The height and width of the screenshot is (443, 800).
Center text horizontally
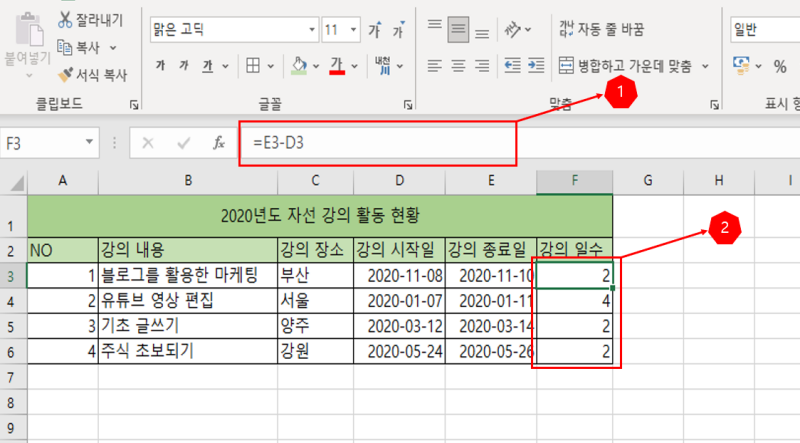(x=458, y=66)
